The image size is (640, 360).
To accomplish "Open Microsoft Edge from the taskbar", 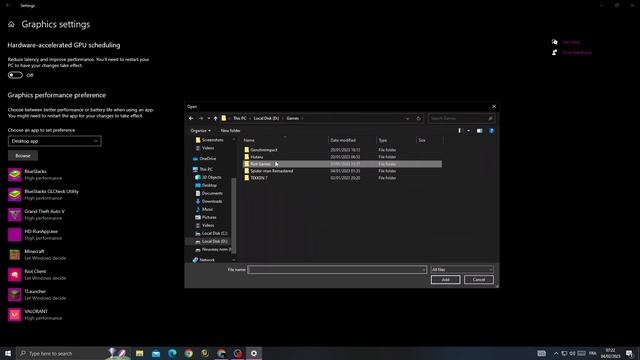I will pyautogui.click(x=172, y=353).
